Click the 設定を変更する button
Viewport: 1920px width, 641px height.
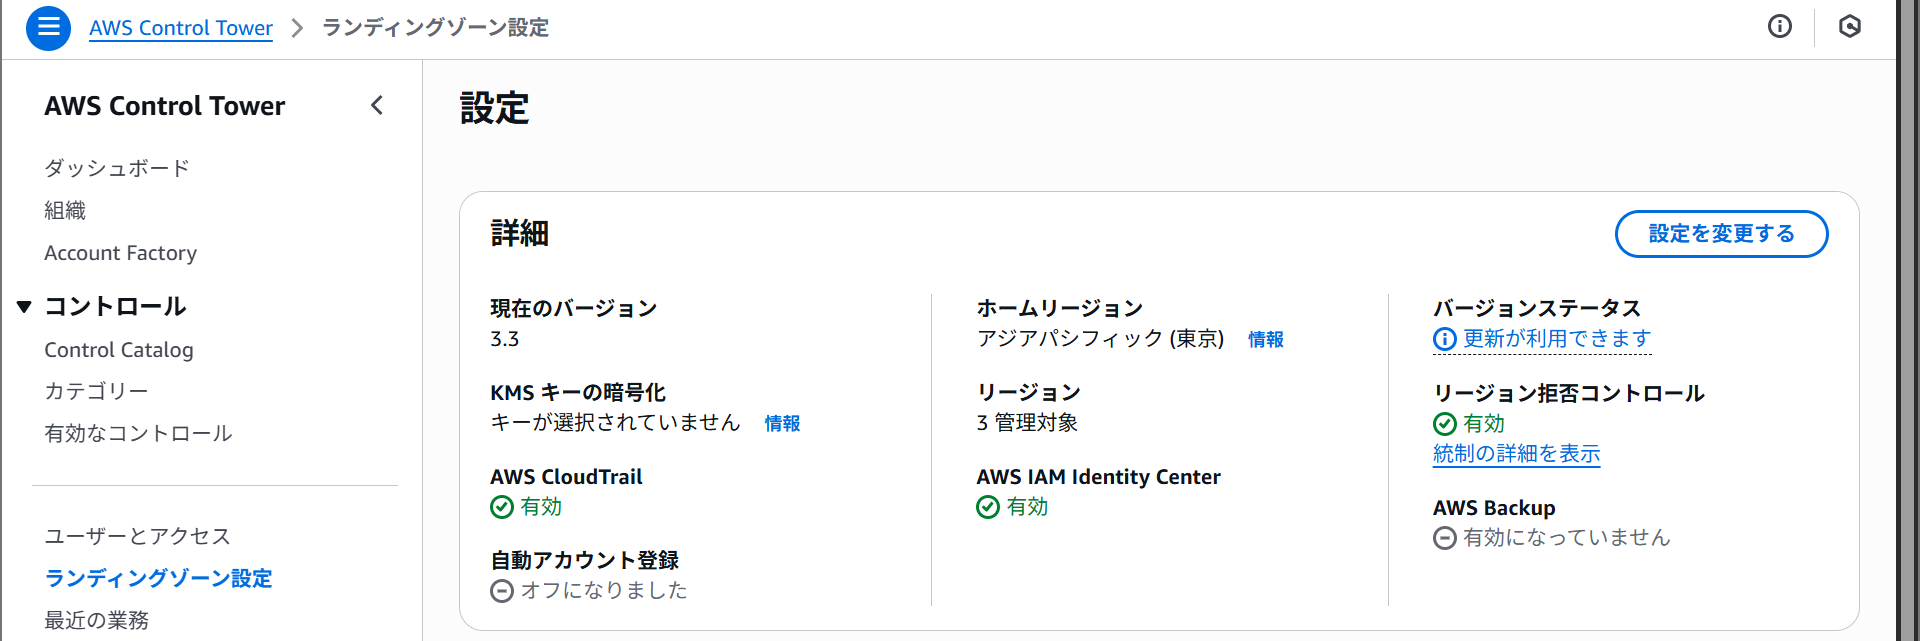coord(1720,234)
